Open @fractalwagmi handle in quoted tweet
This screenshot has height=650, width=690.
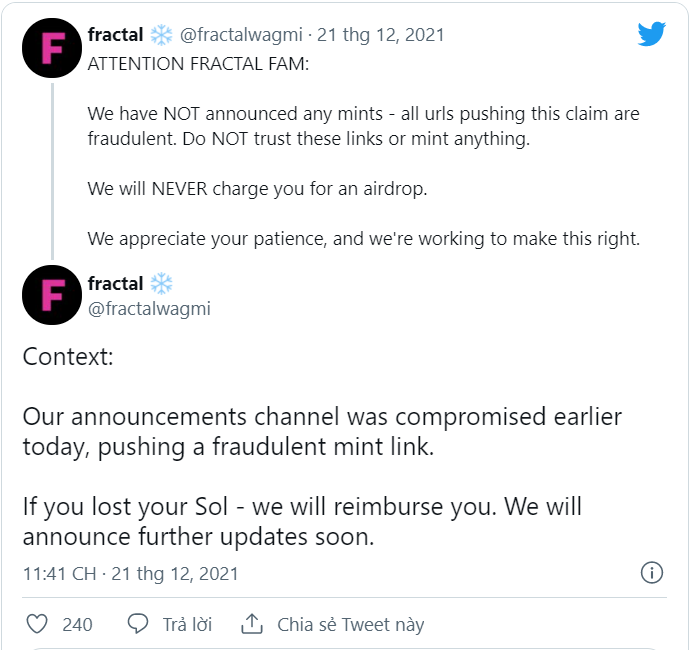[243, 35]
